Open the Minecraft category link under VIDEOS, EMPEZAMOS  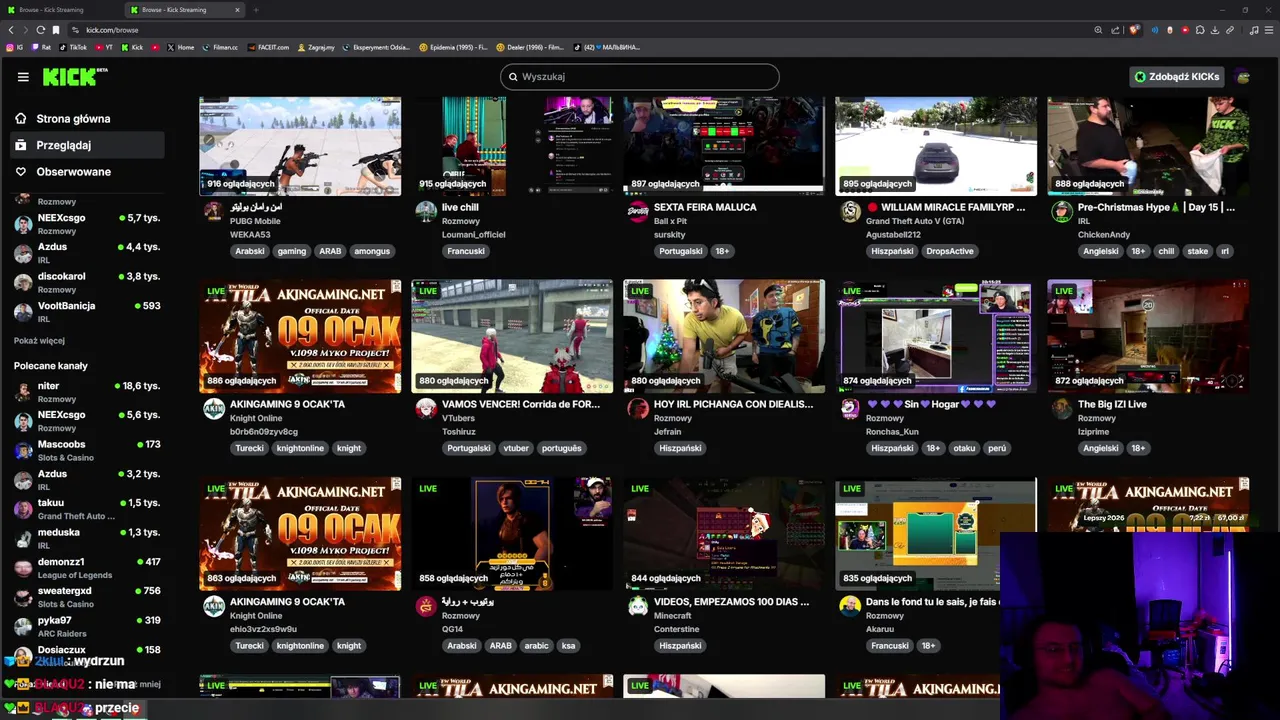(672, 616)
